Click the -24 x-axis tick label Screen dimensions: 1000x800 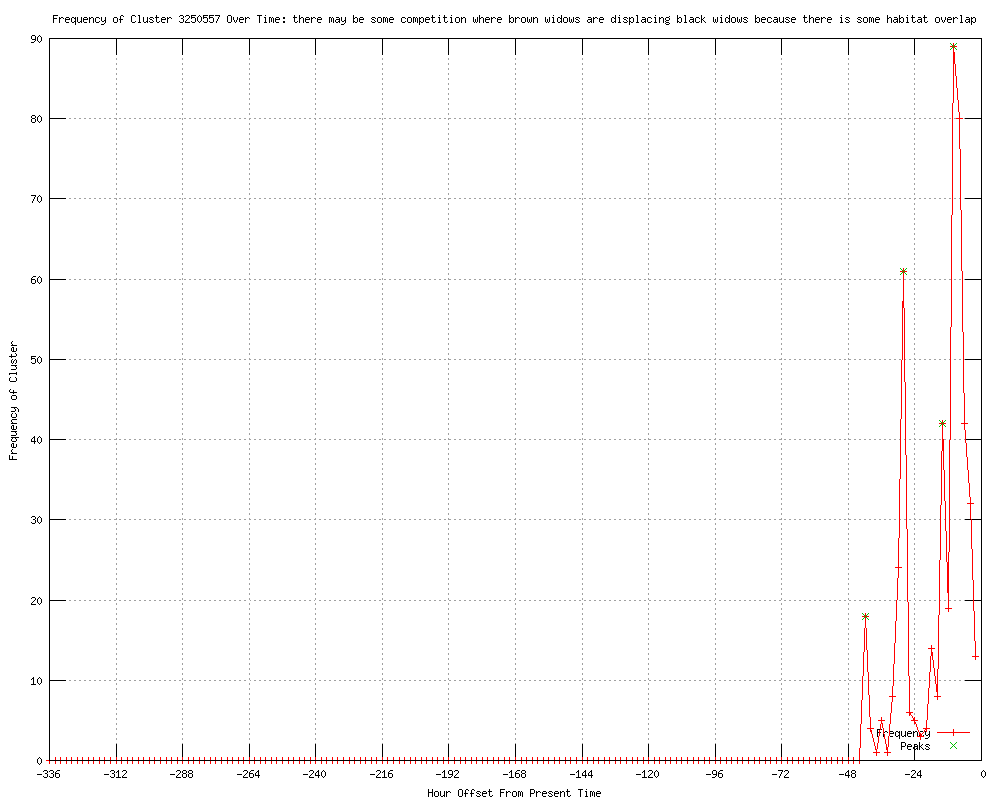coord(914,774)
